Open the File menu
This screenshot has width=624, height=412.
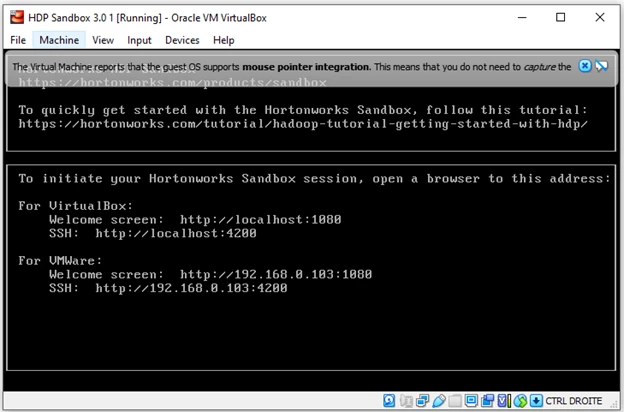(18, 40)
